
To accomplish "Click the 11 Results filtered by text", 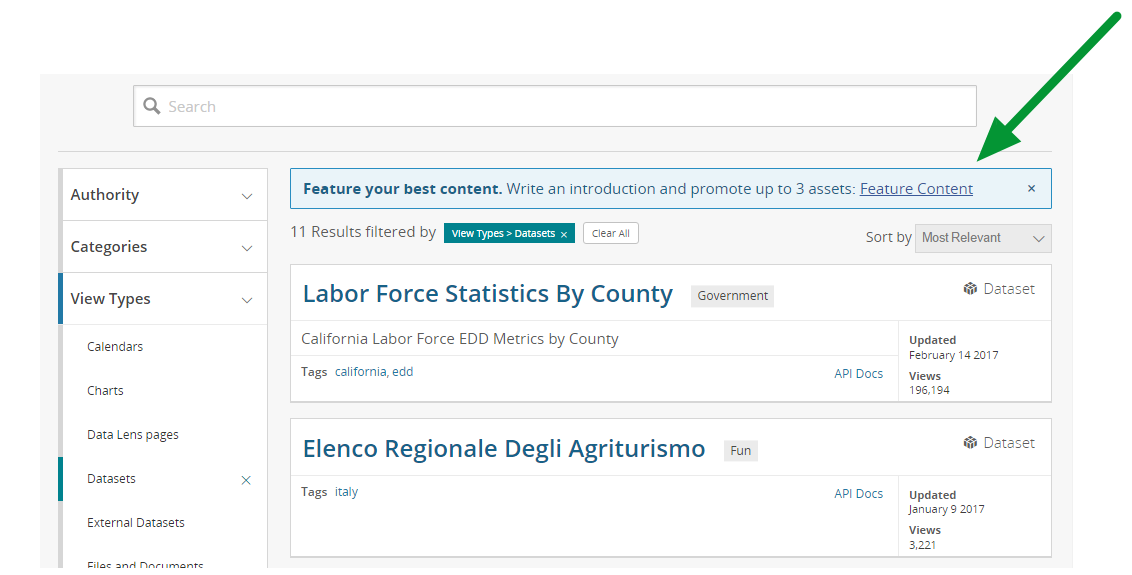I will tap(363, 232).
